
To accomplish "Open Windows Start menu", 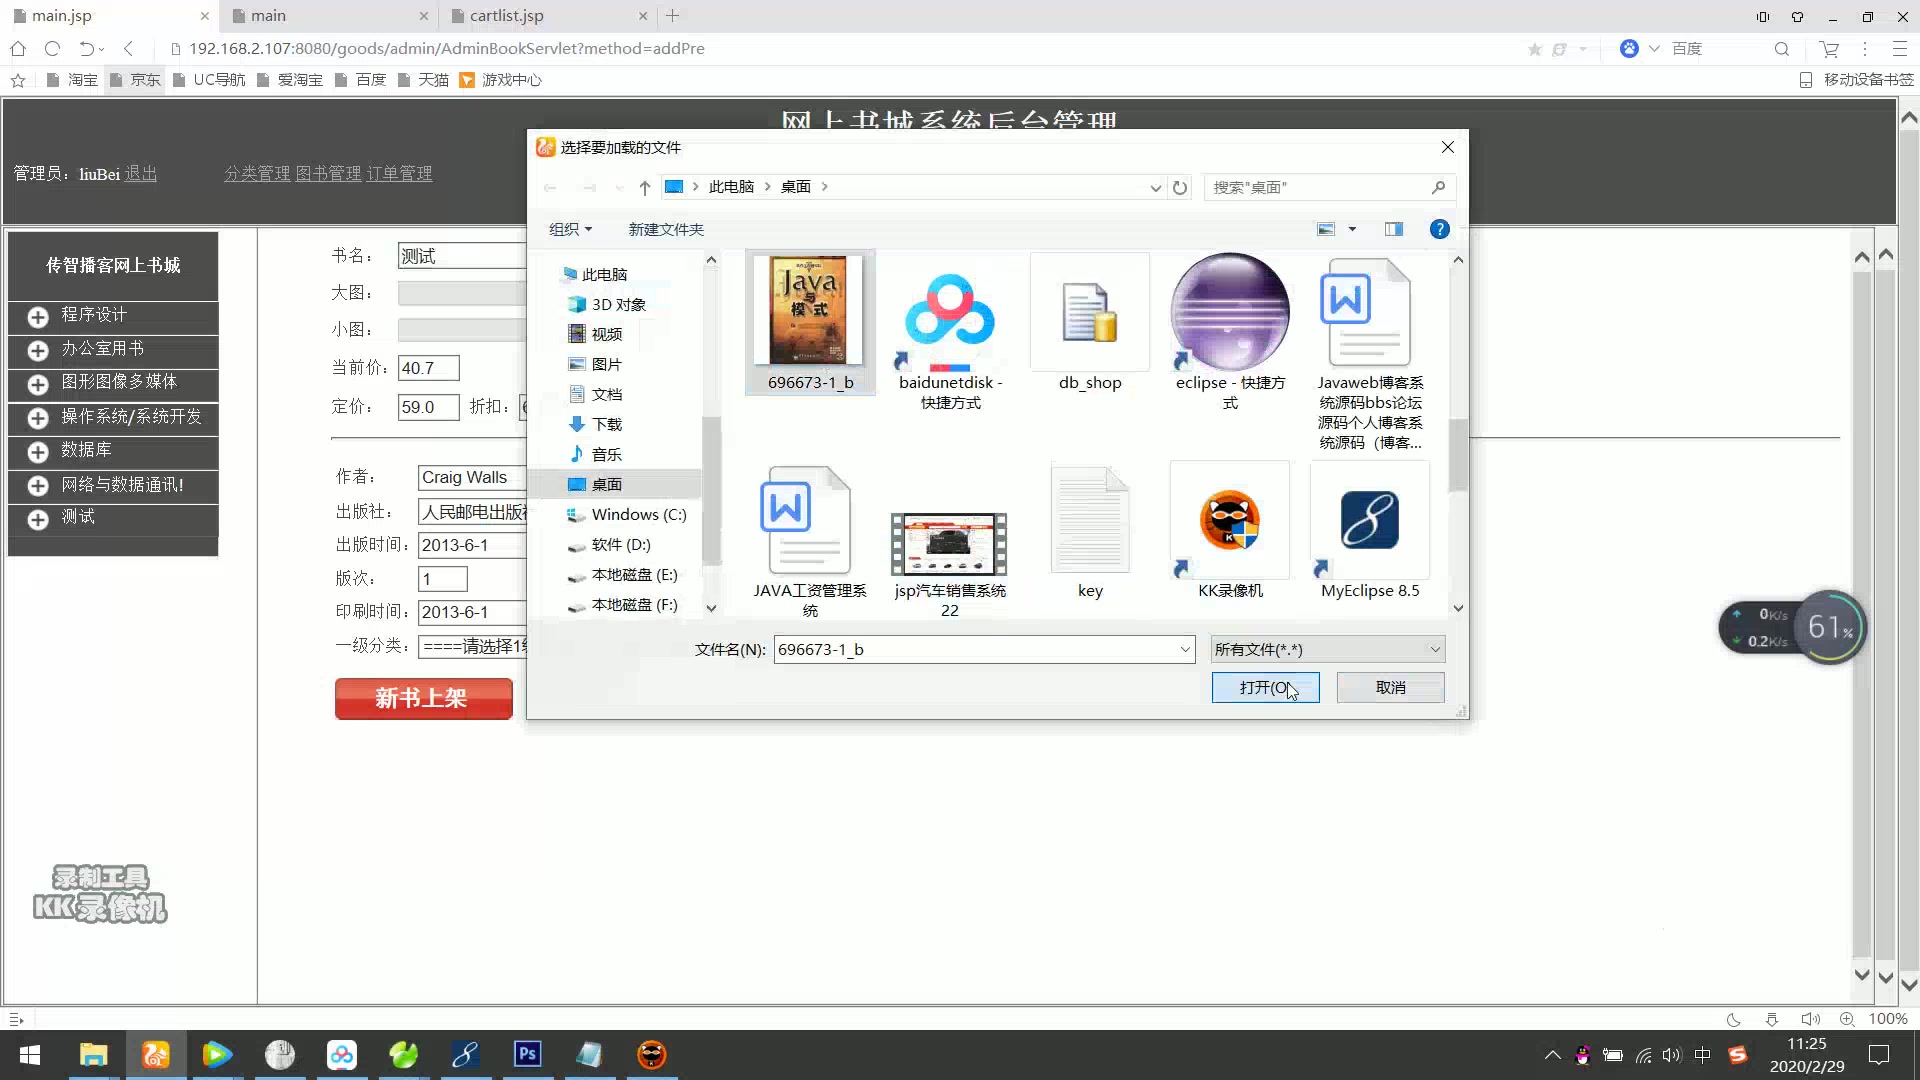I will coord(30,1055).
